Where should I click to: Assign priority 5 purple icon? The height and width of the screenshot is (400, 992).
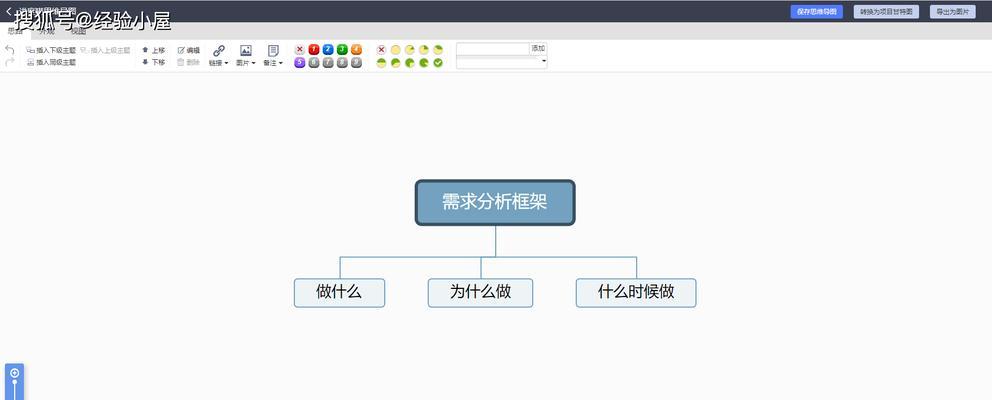tap(300, 63)
